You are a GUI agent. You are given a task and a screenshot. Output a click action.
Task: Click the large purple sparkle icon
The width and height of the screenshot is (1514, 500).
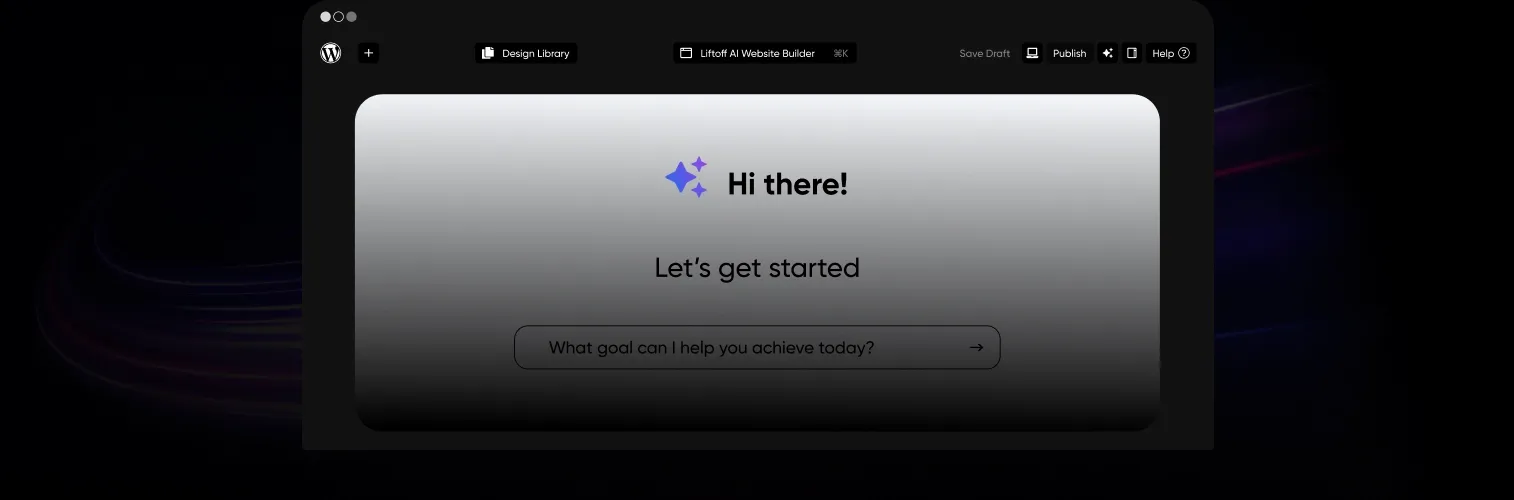tap(686, 178)
